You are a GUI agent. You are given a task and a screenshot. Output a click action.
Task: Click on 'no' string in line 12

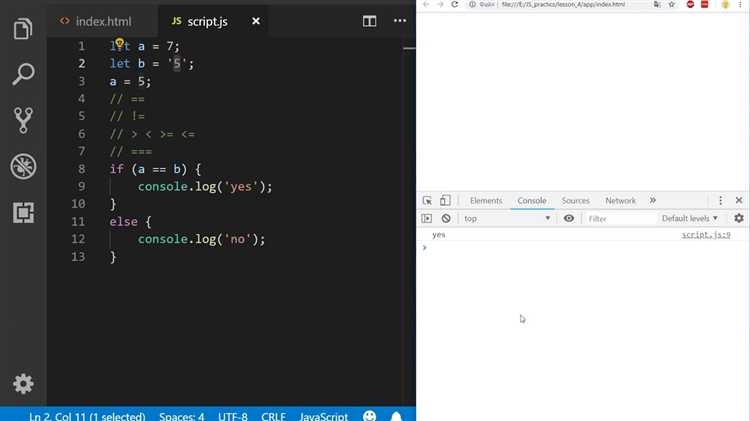click(x=238, y=239)
